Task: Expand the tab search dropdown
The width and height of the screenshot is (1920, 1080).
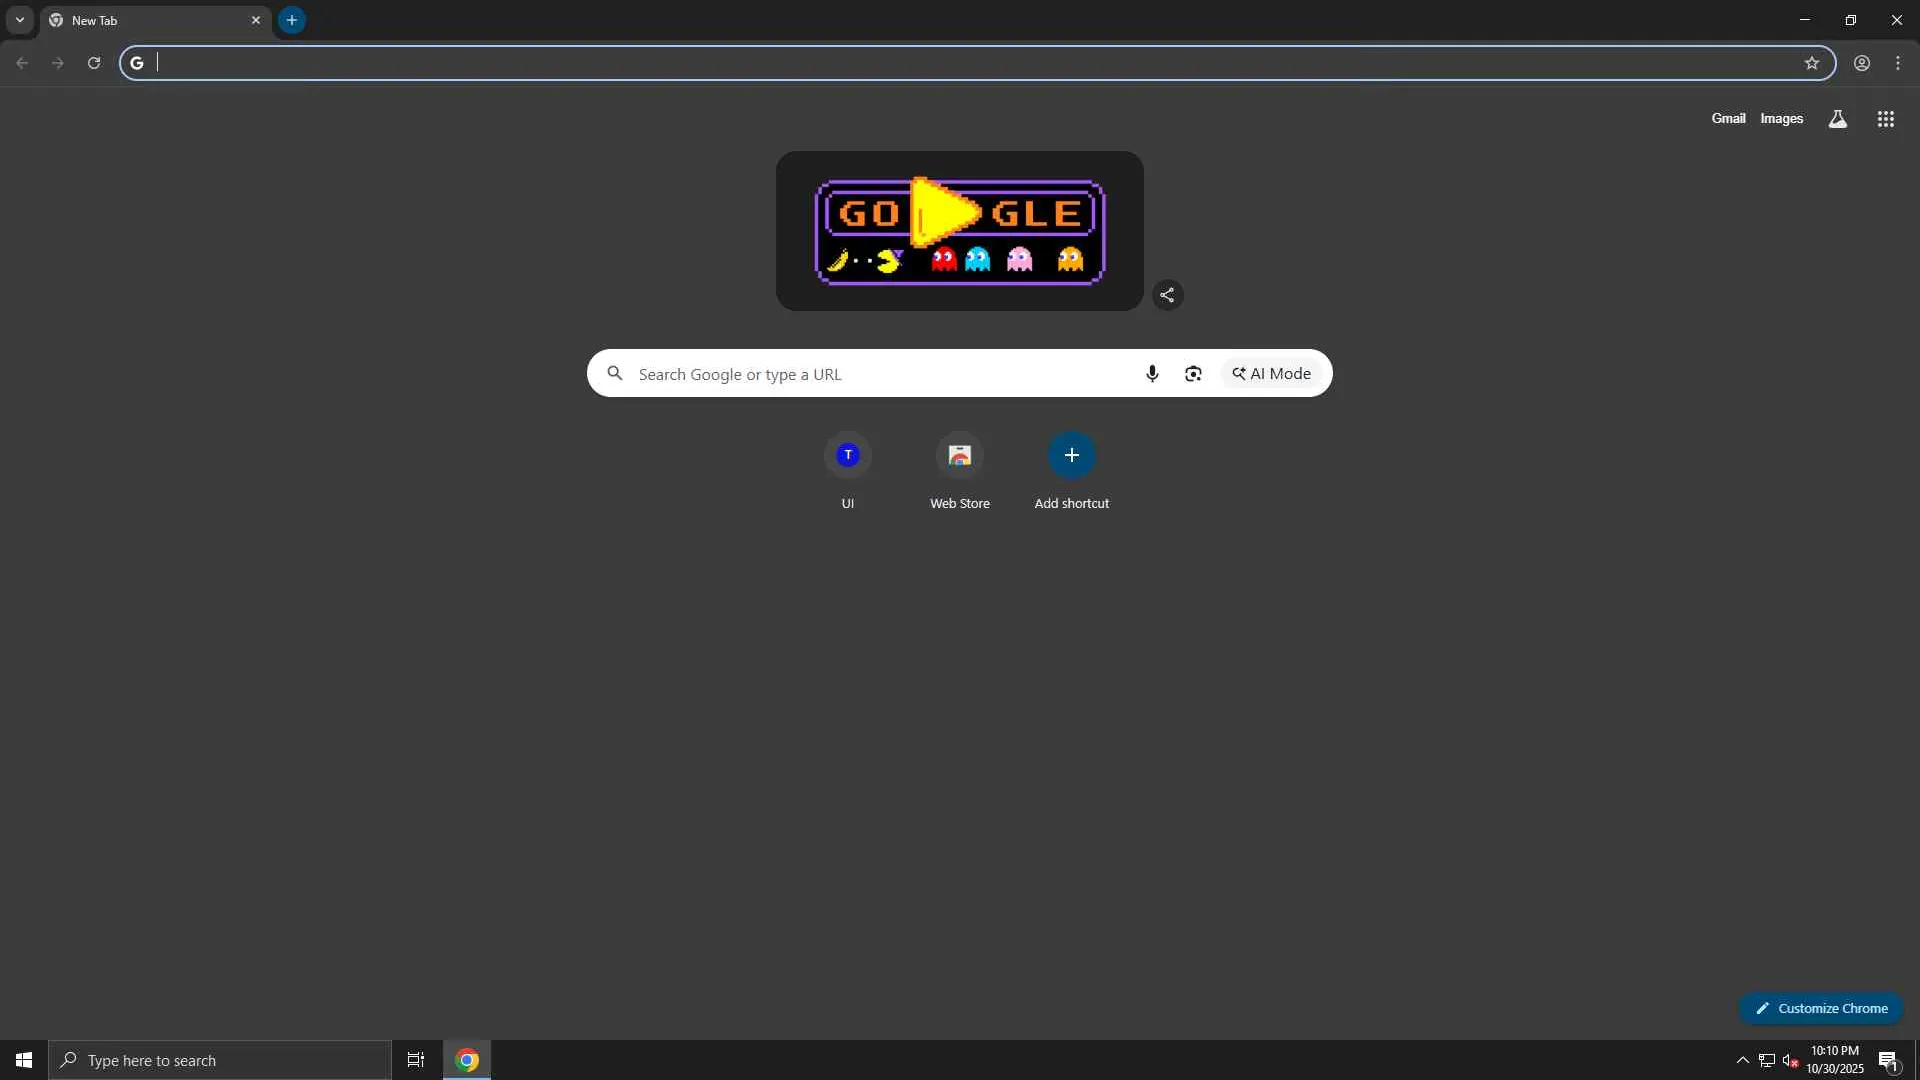Action: pos(19,20)
